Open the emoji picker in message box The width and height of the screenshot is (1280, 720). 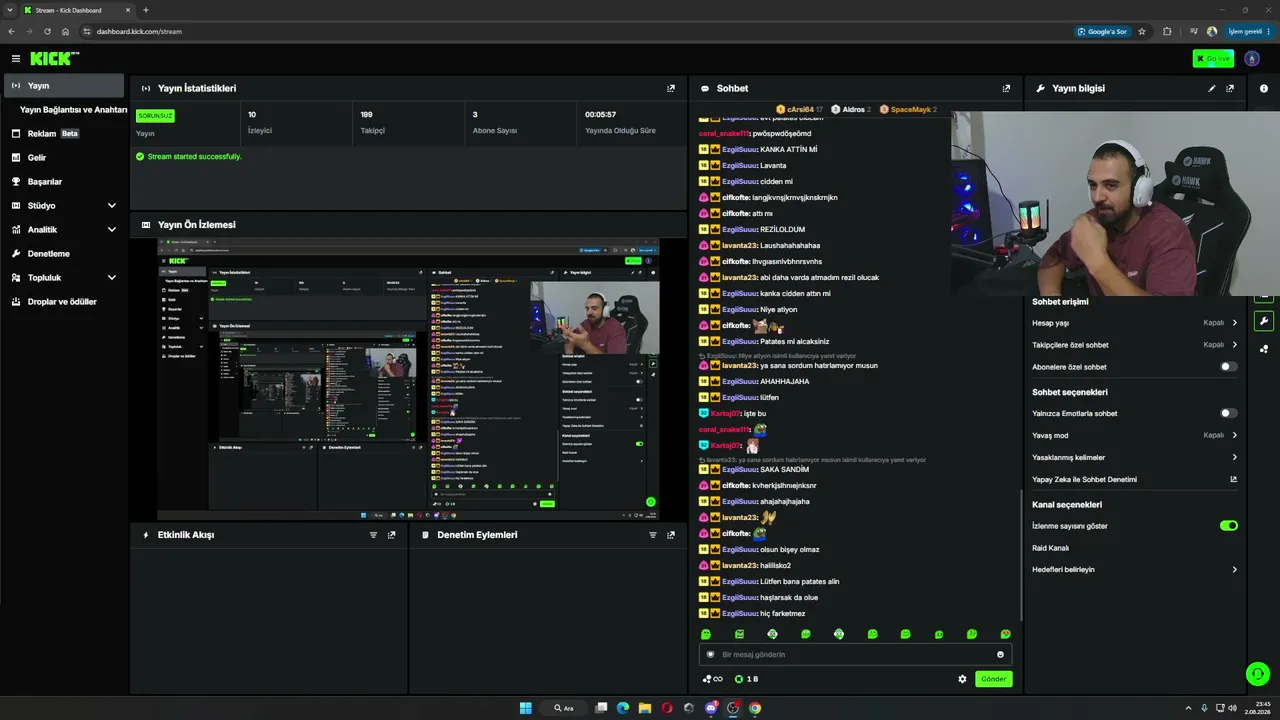1000,654
